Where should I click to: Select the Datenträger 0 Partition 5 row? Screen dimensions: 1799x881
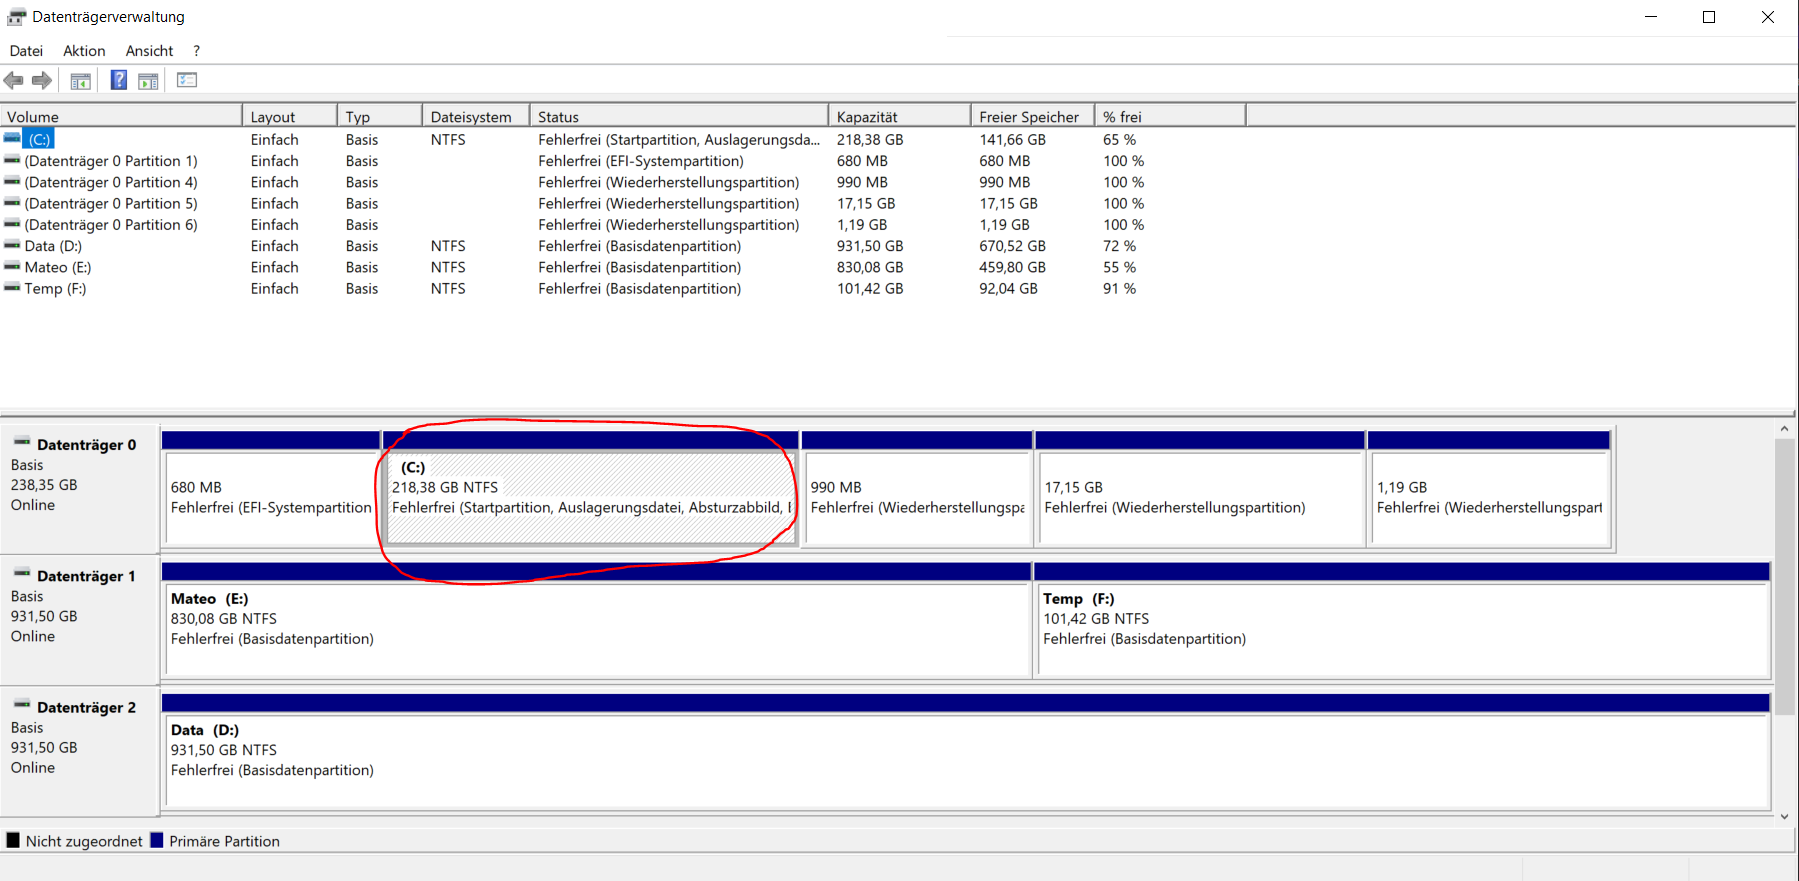(111, 204)
